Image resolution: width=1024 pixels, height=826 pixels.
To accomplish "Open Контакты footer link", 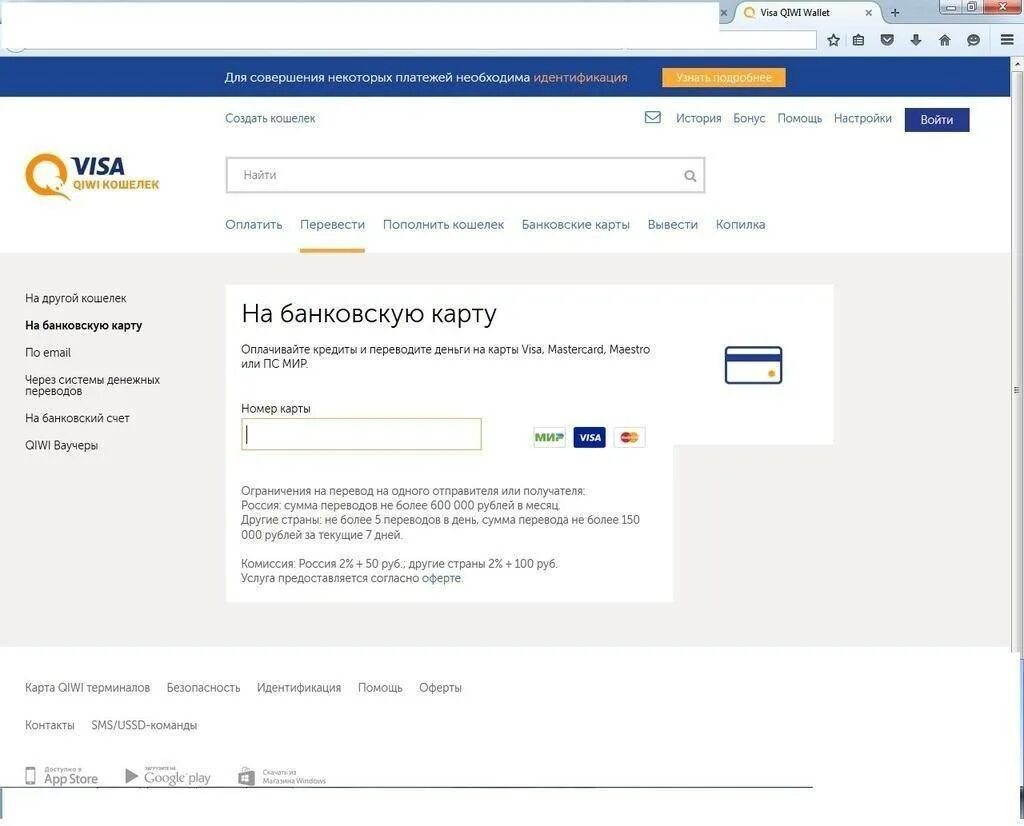I will click(x=50, y=725).
